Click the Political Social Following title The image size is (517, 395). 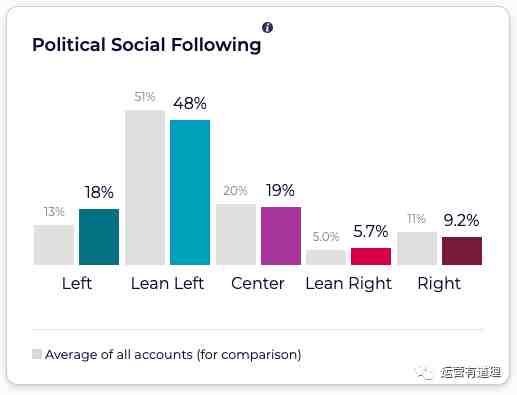pos(147,45)
